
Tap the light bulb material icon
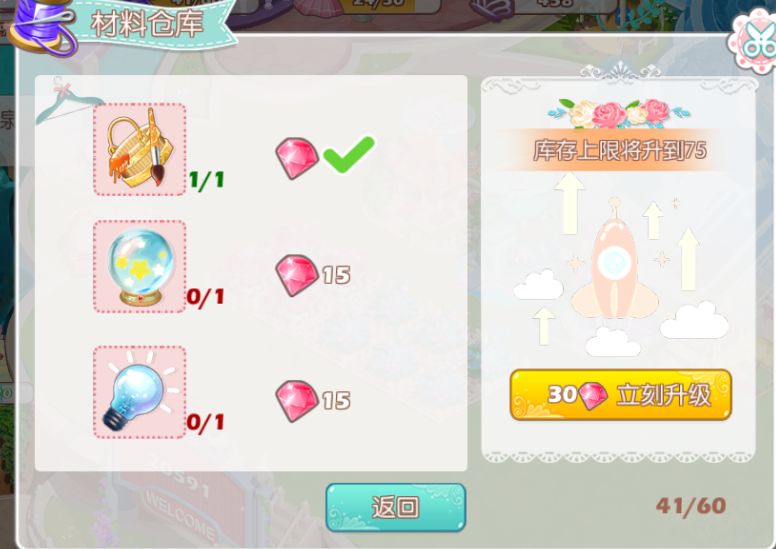140,393
